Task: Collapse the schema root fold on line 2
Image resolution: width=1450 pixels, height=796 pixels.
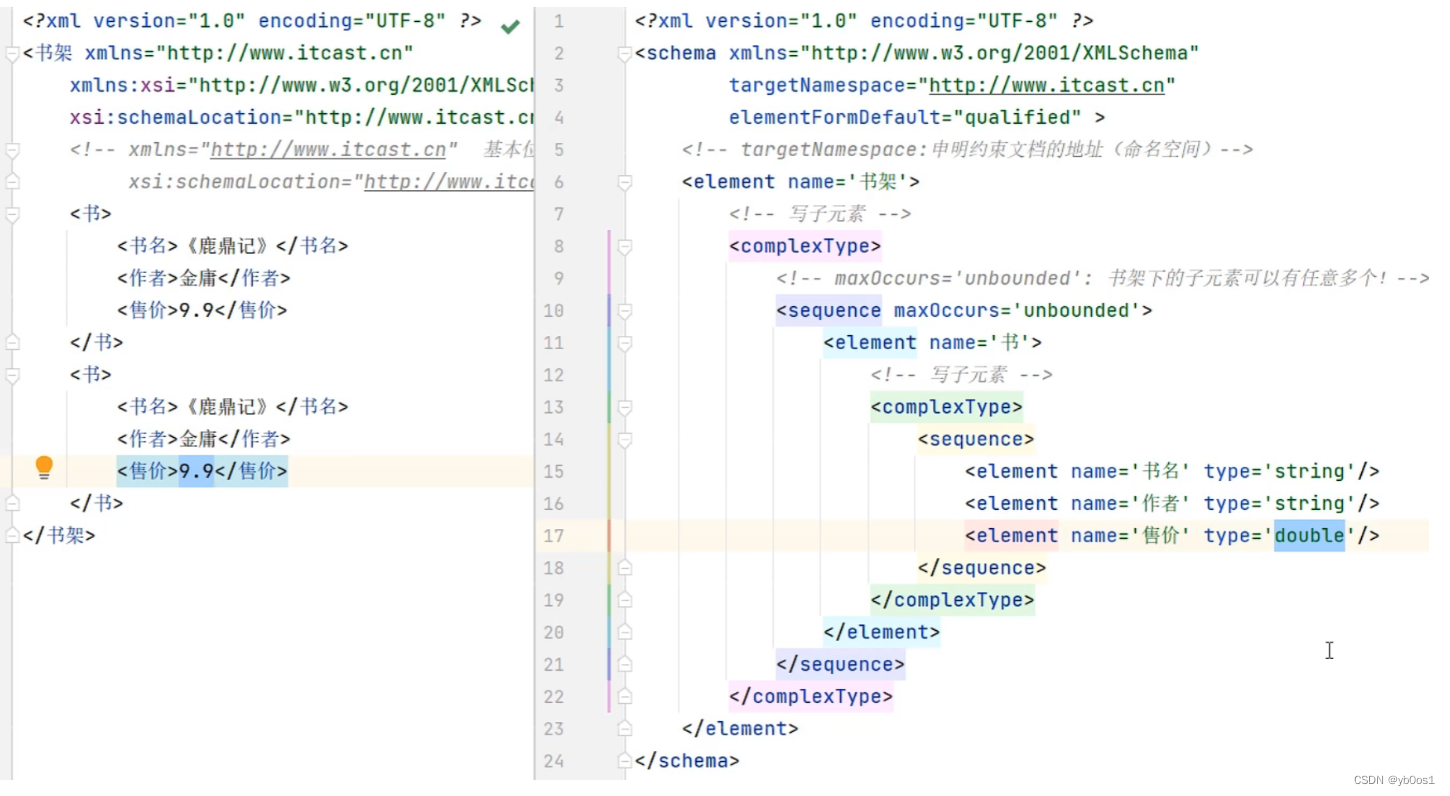Action: [x=625, y=54]
